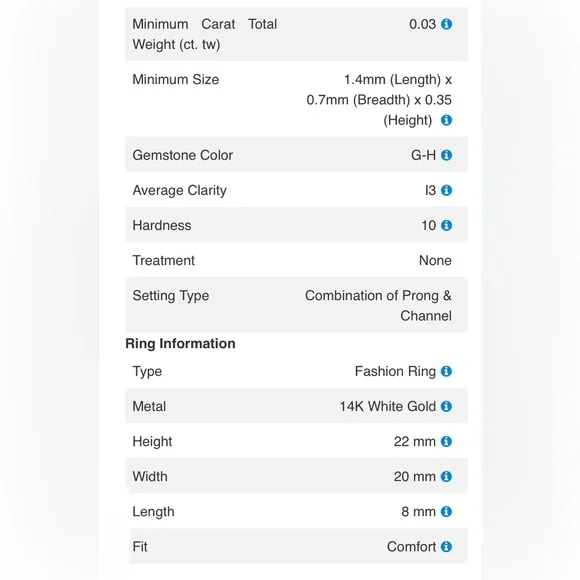Click info icon beside 0.03 carat weight

pos(446,24)
